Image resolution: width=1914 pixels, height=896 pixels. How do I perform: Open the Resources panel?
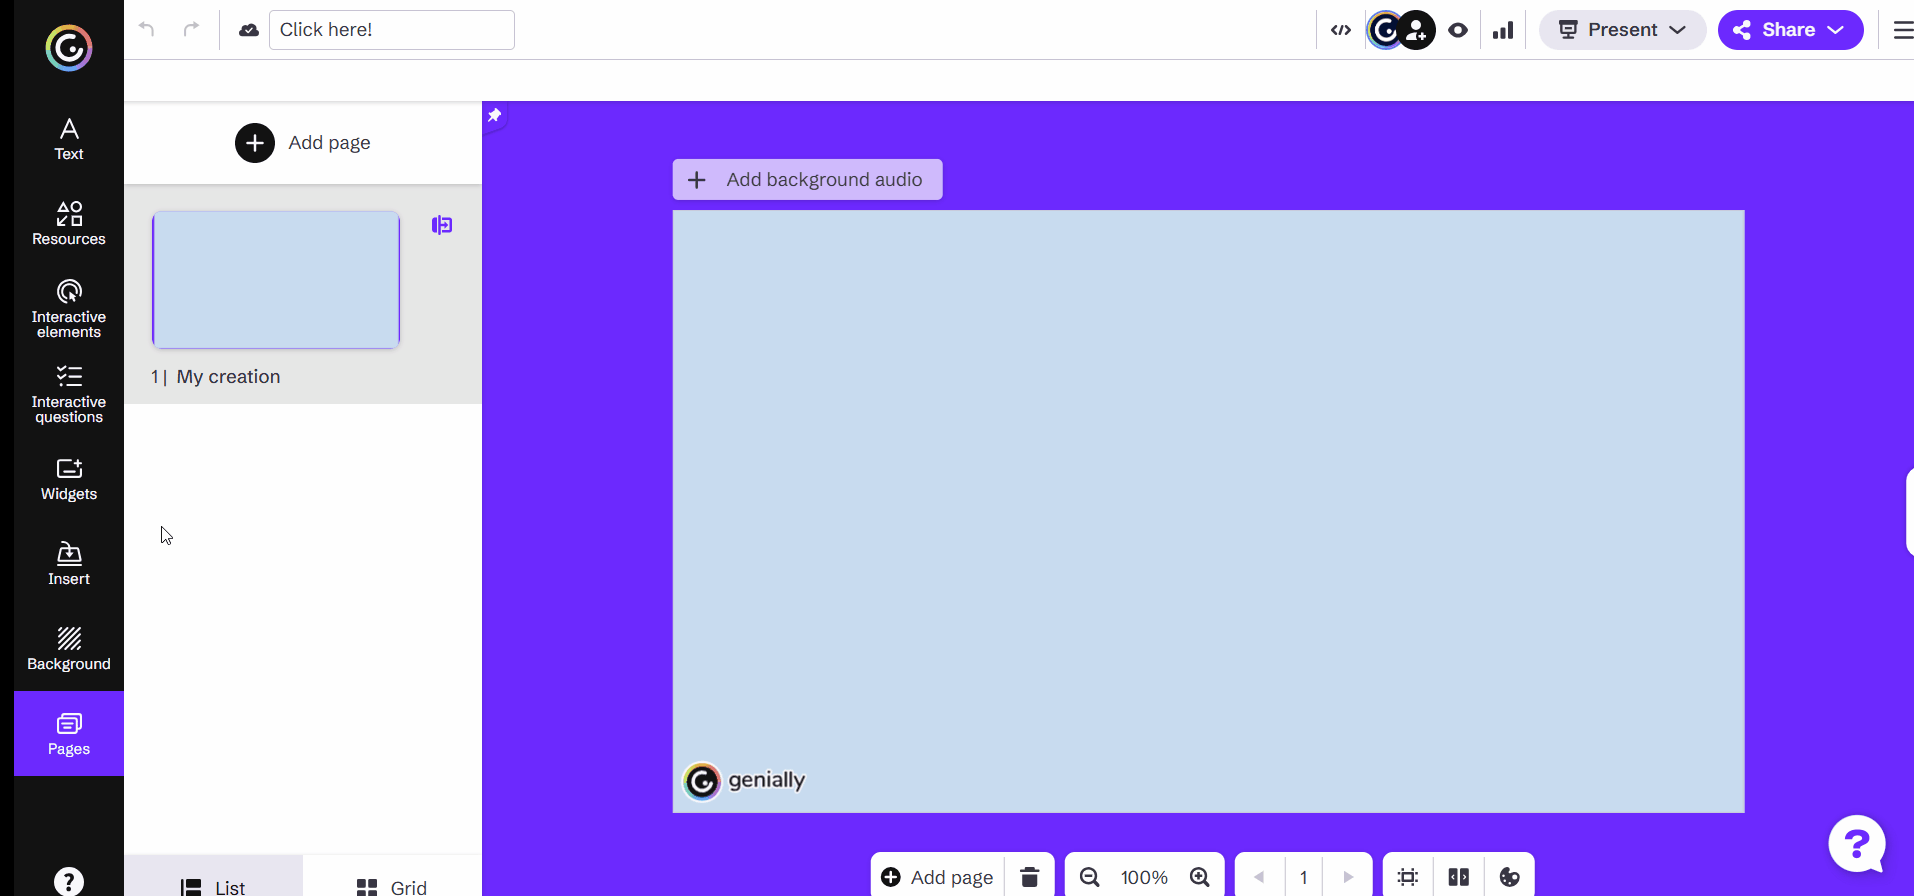point(69,223)
